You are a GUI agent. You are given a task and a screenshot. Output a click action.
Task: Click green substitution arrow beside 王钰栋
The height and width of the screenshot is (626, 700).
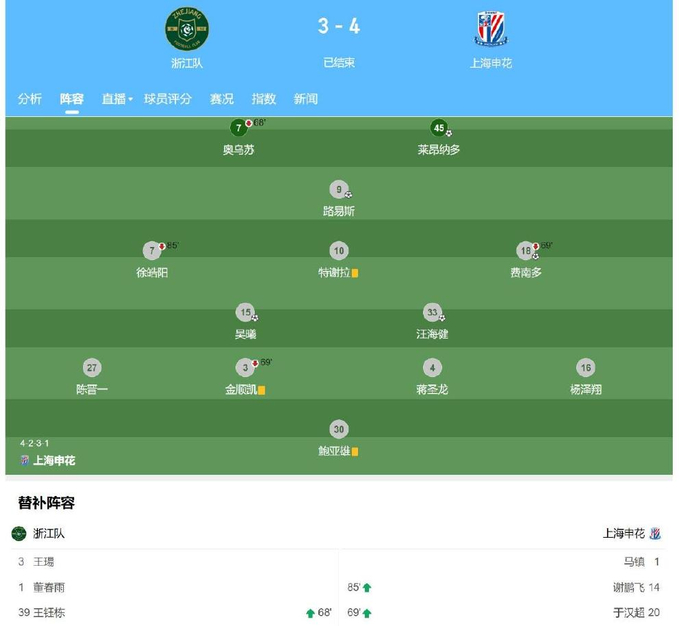(x=311, y=613)
